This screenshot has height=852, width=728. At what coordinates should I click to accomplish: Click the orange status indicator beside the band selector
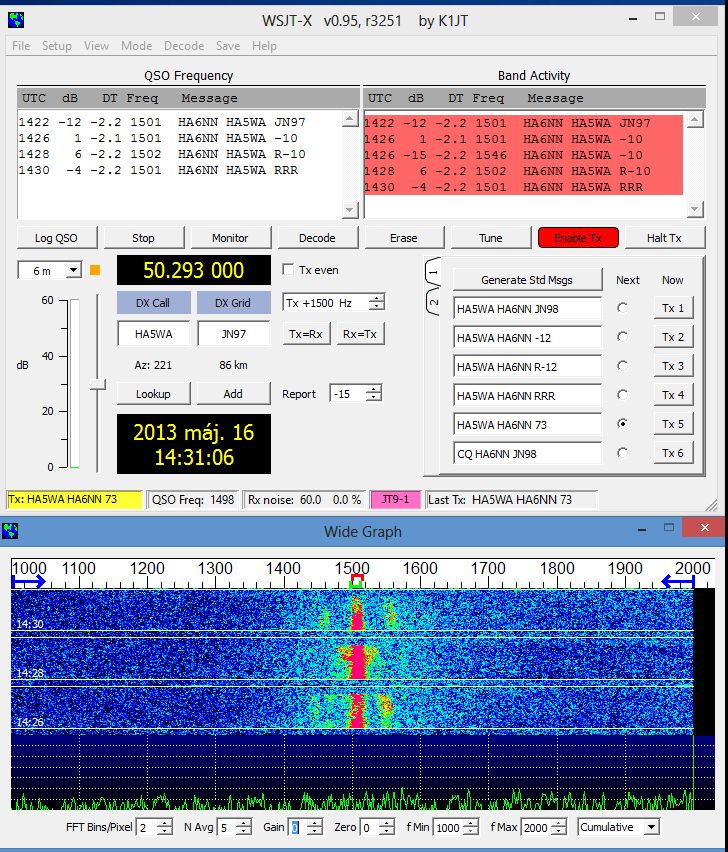click(95, 270)
